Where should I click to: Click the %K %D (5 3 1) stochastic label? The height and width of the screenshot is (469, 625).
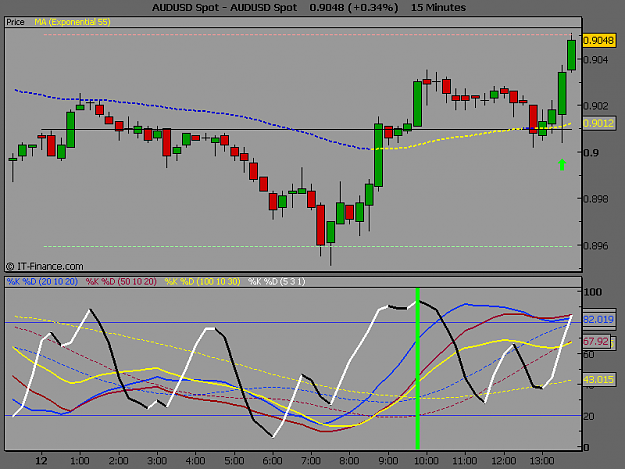point(277,282)
